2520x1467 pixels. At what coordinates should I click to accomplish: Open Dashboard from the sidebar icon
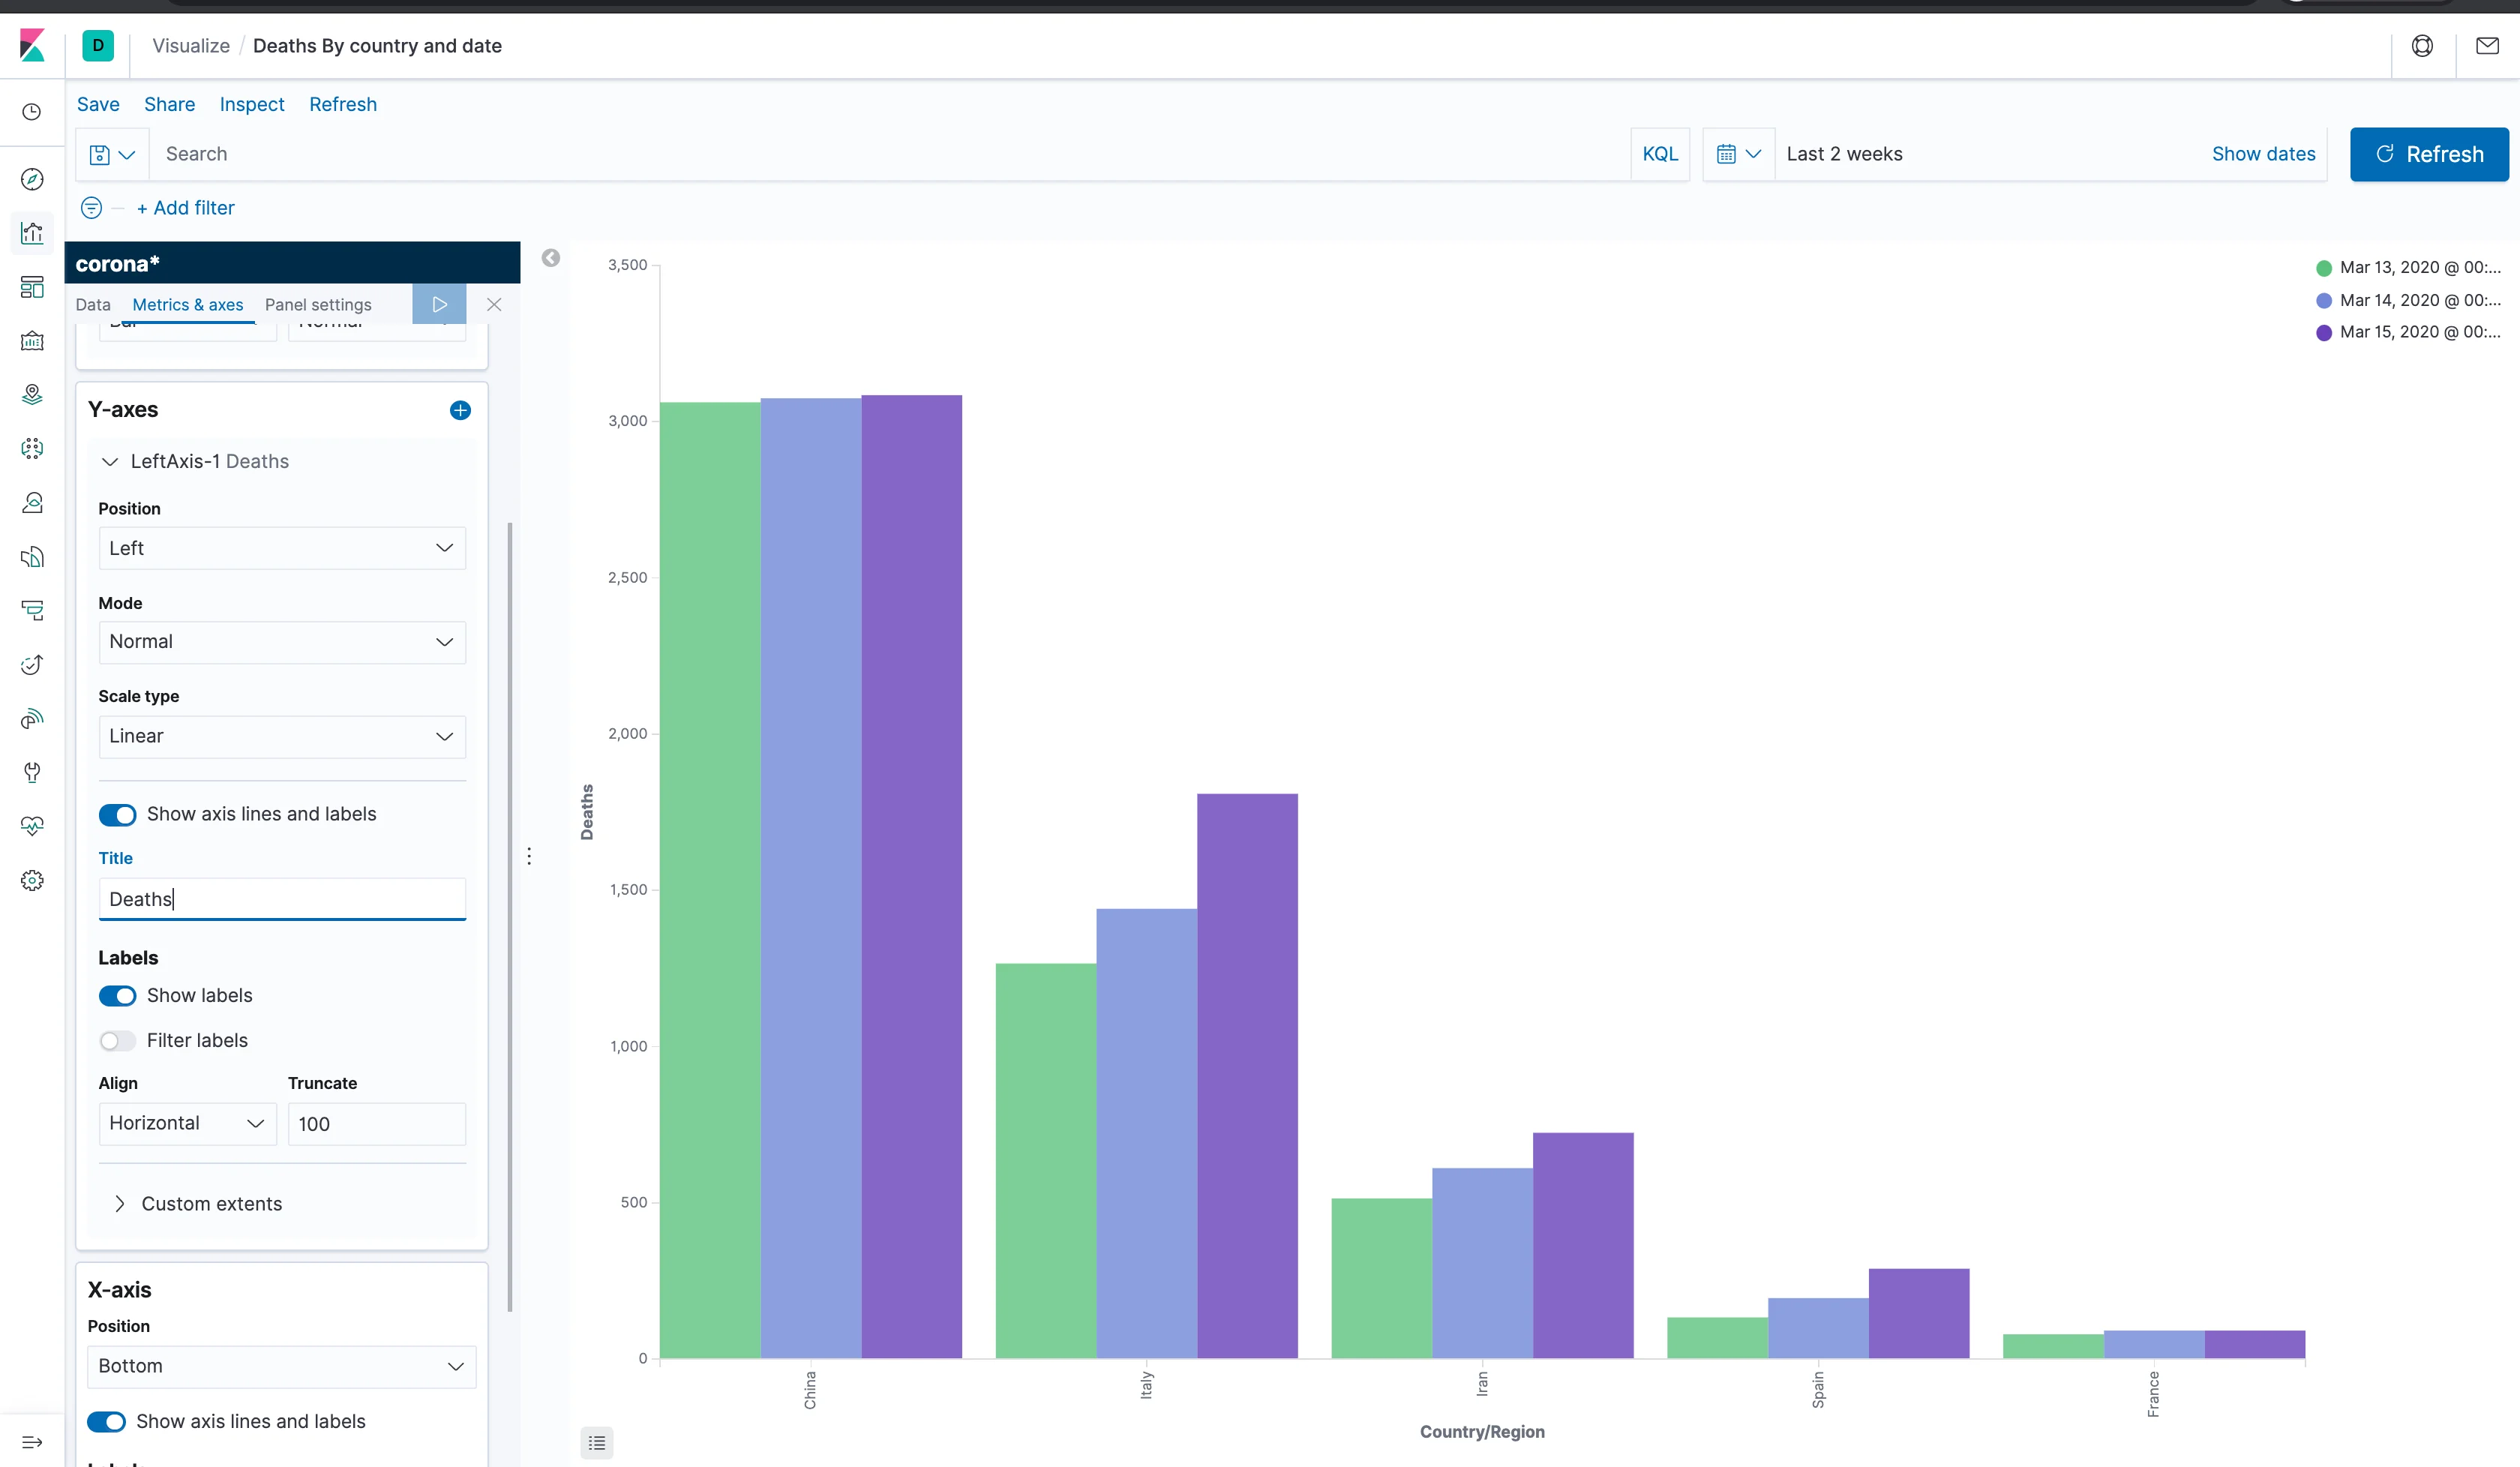32,287
